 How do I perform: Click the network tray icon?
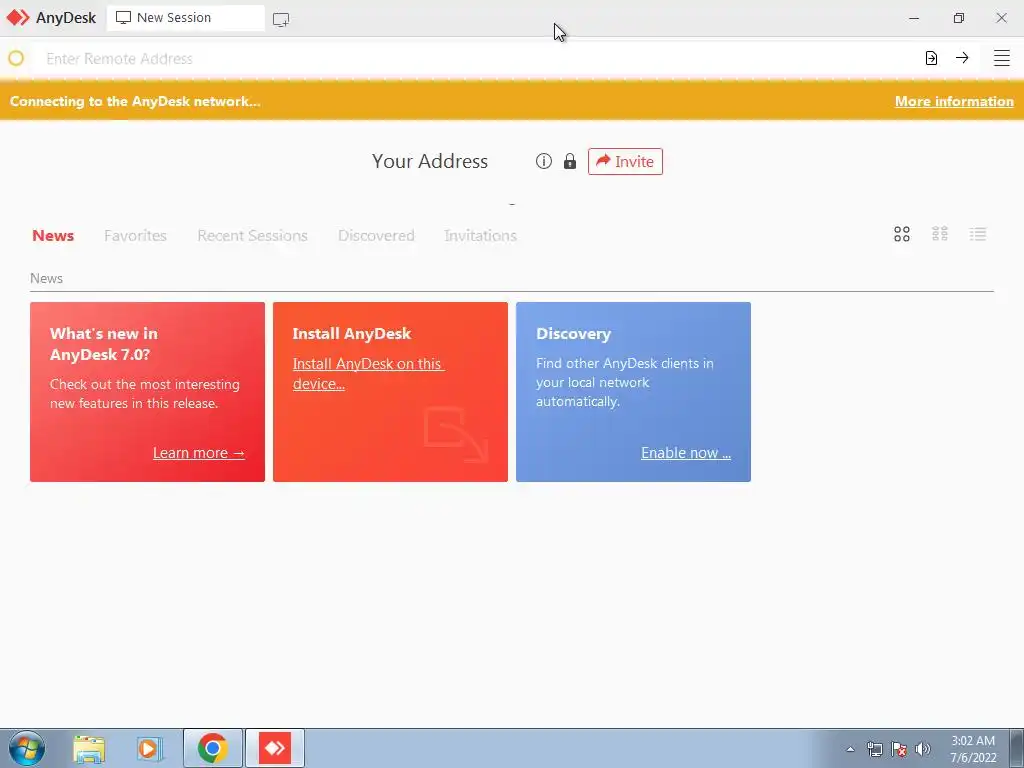click(x=874, y=749)
